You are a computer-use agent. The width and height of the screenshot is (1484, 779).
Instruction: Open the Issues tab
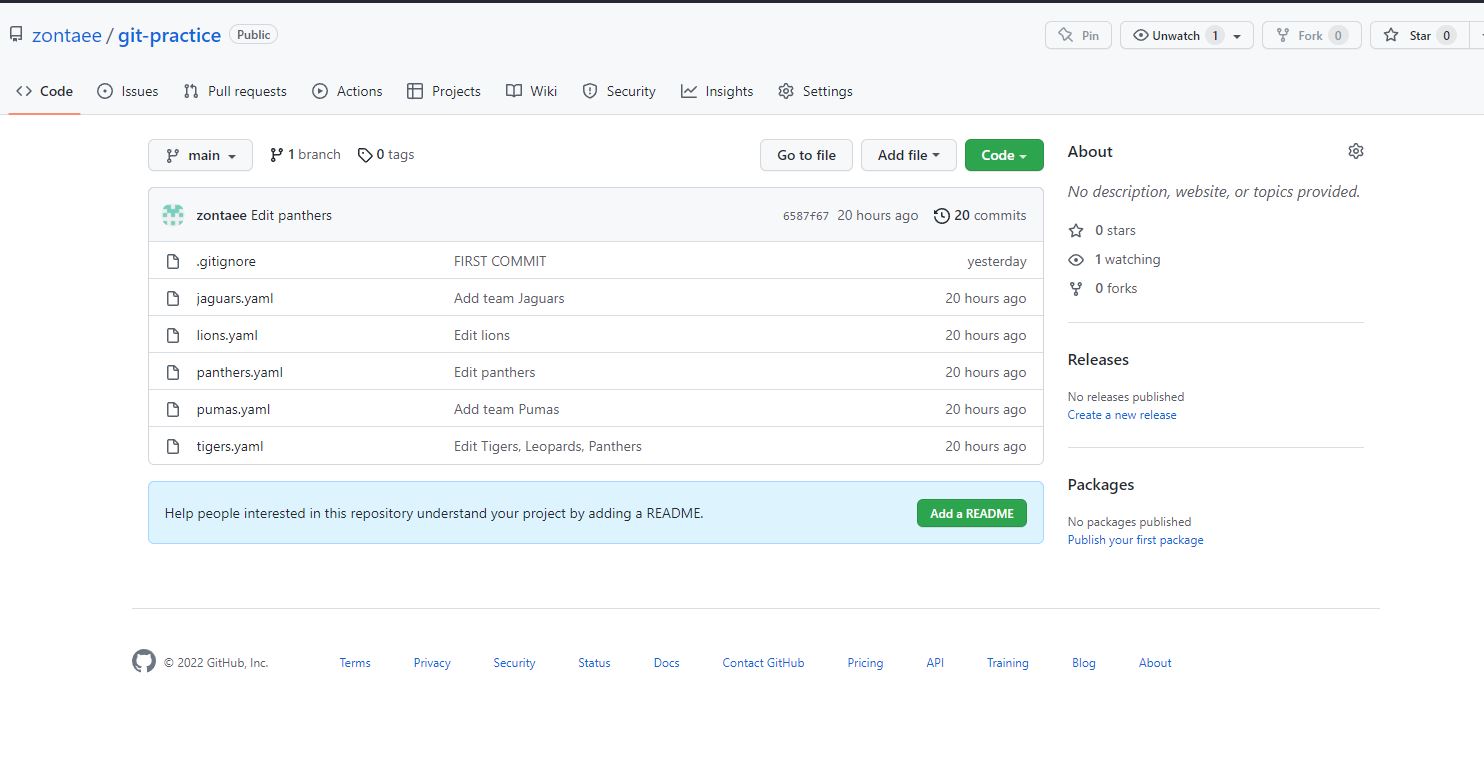coord(128,91)
